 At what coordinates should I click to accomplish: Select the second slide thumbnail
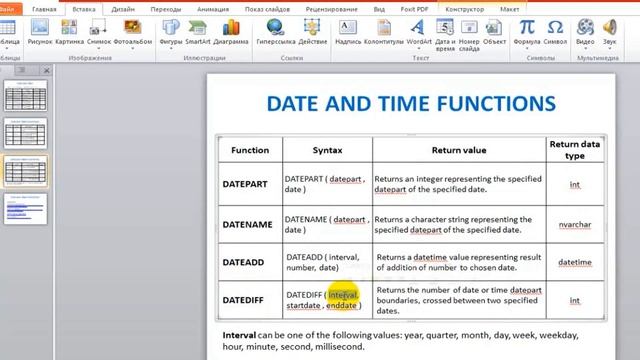tap(25, 133)
